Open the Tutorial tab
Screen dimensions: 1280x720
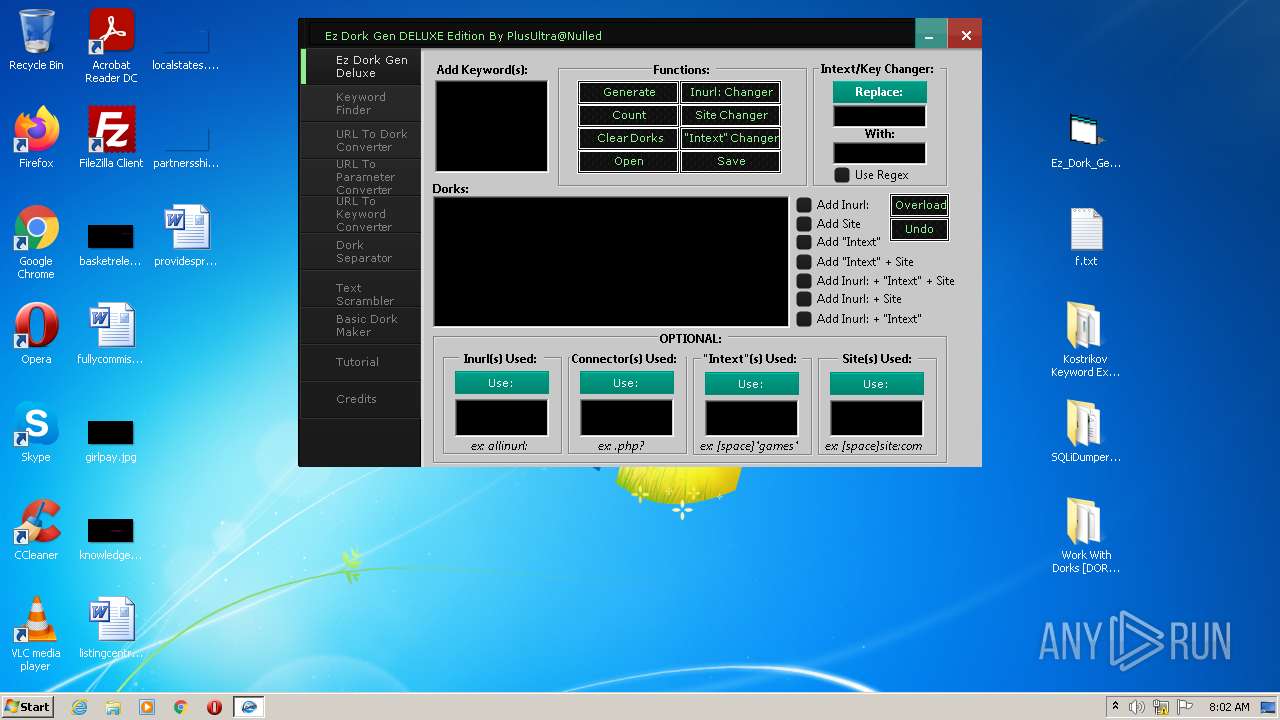(x=361, y=362)
